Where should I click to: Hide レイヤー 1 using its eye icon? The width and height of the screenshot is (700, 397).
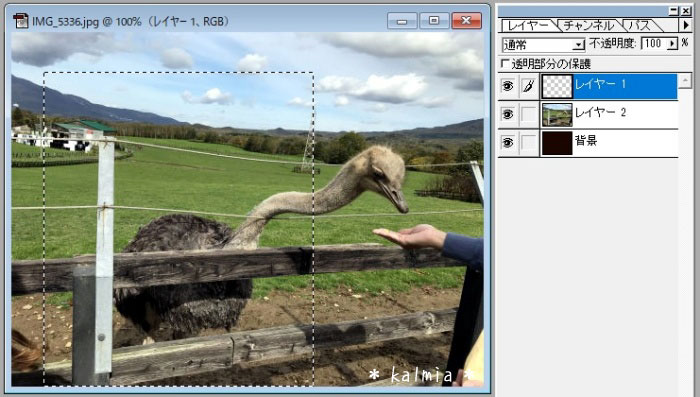(508, 86)
